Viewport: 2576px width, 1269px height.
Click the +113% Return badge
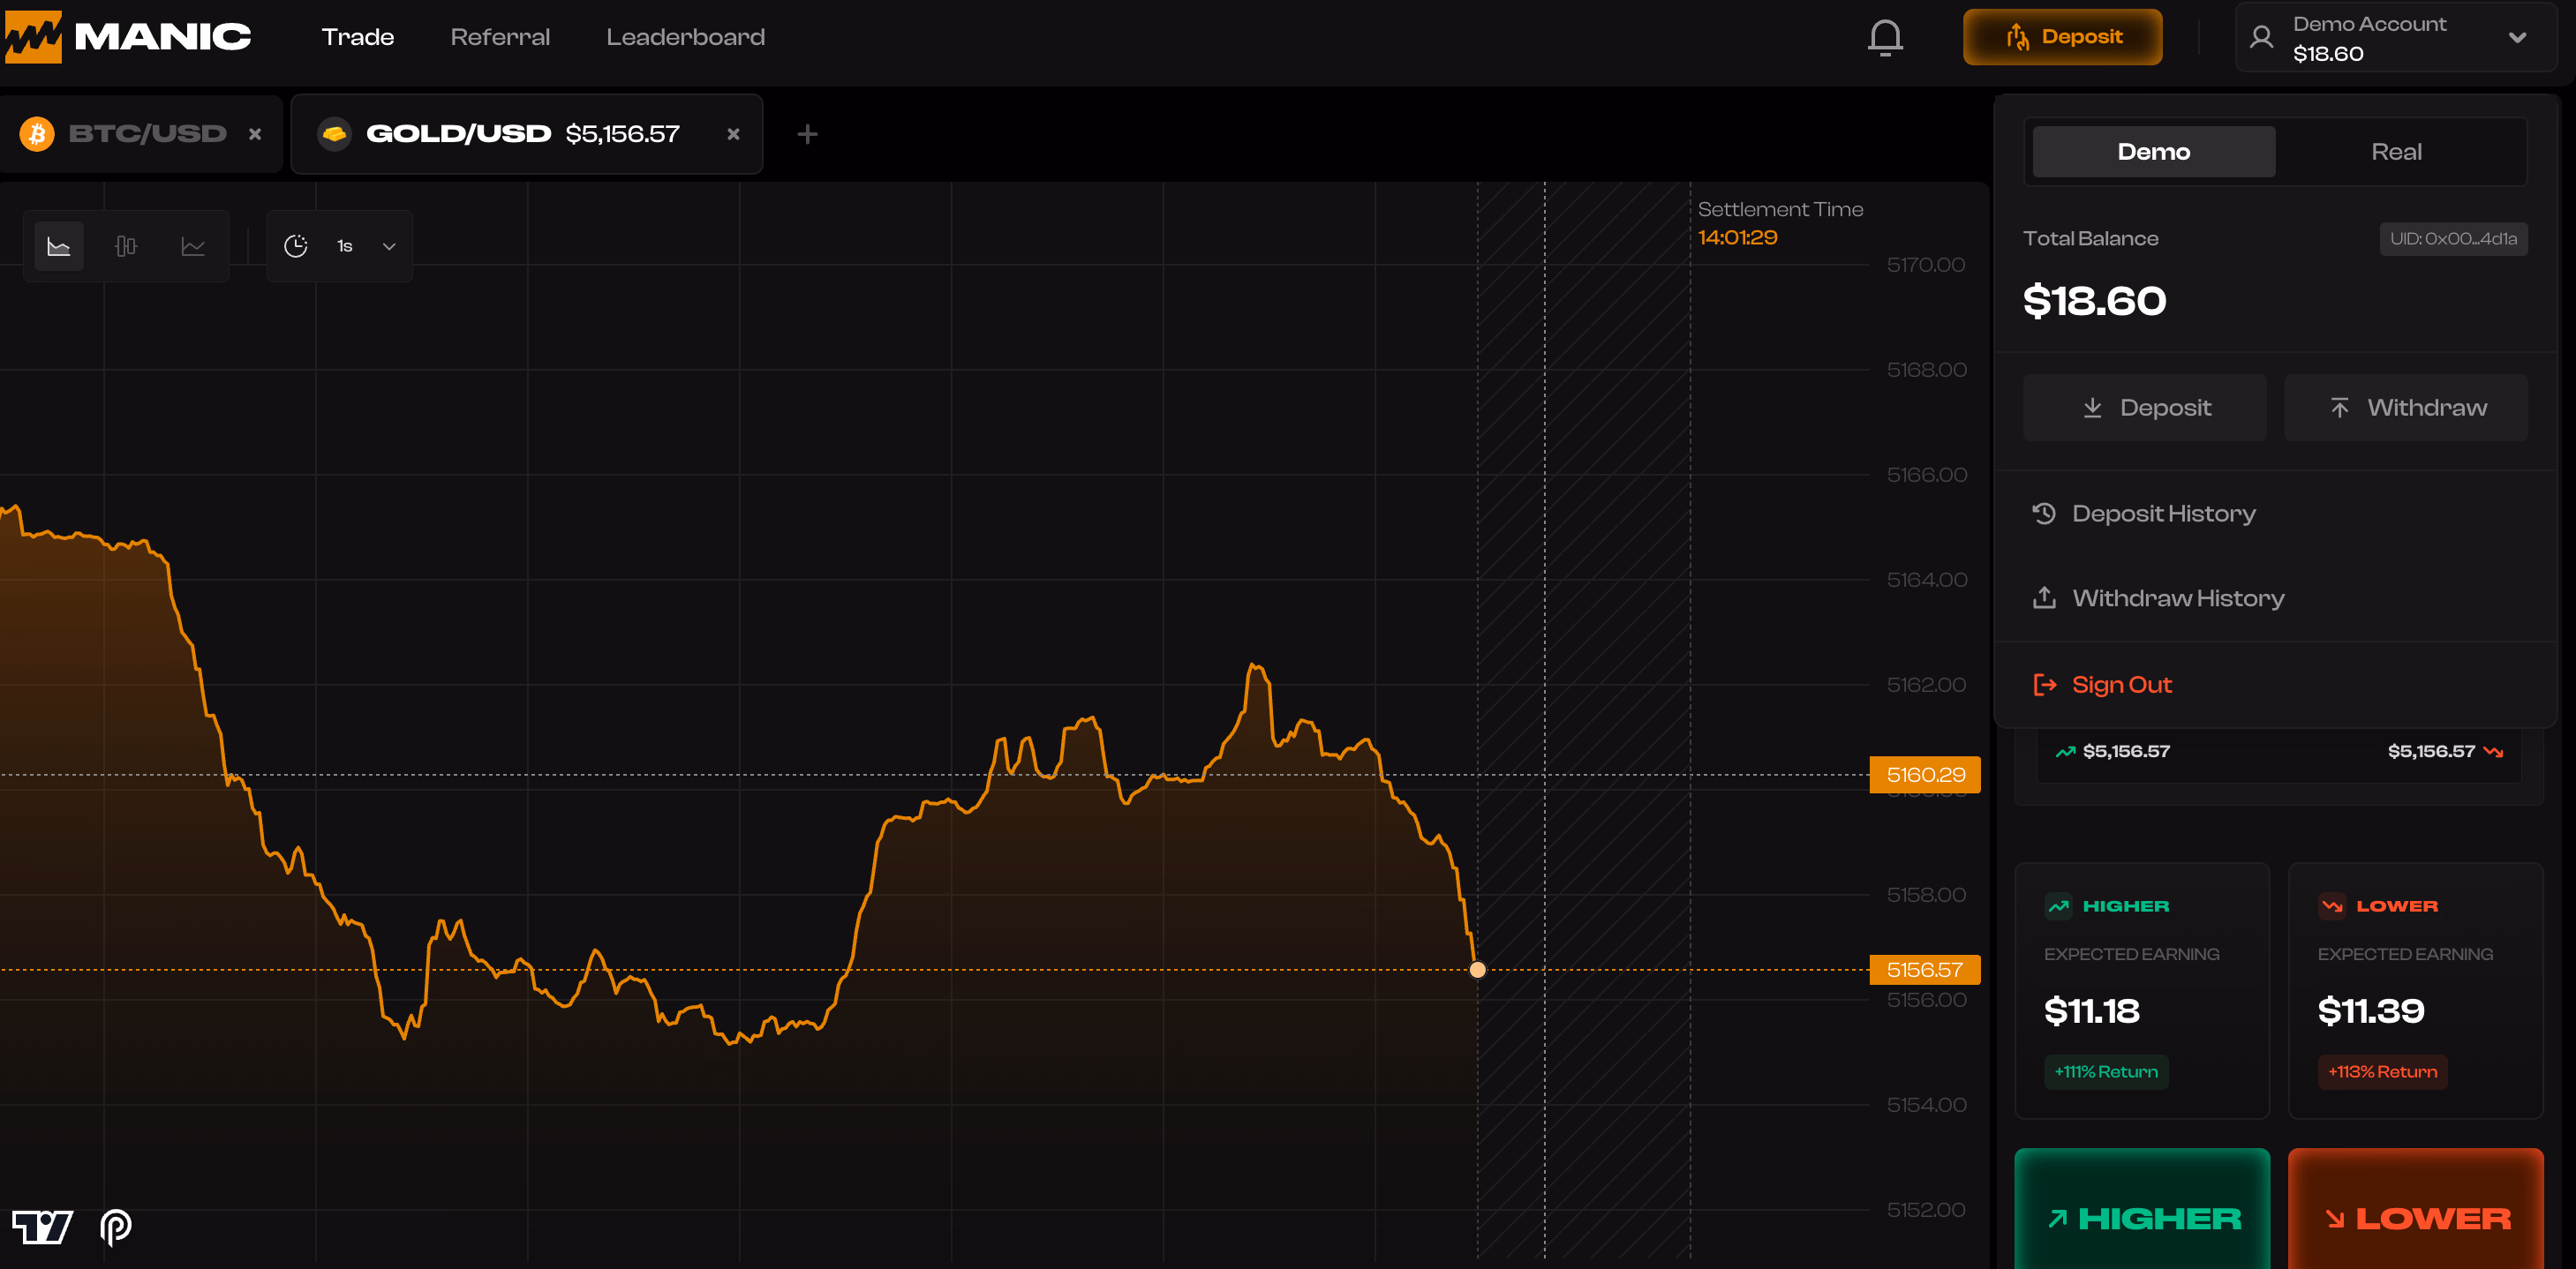coord(2382,1072)
